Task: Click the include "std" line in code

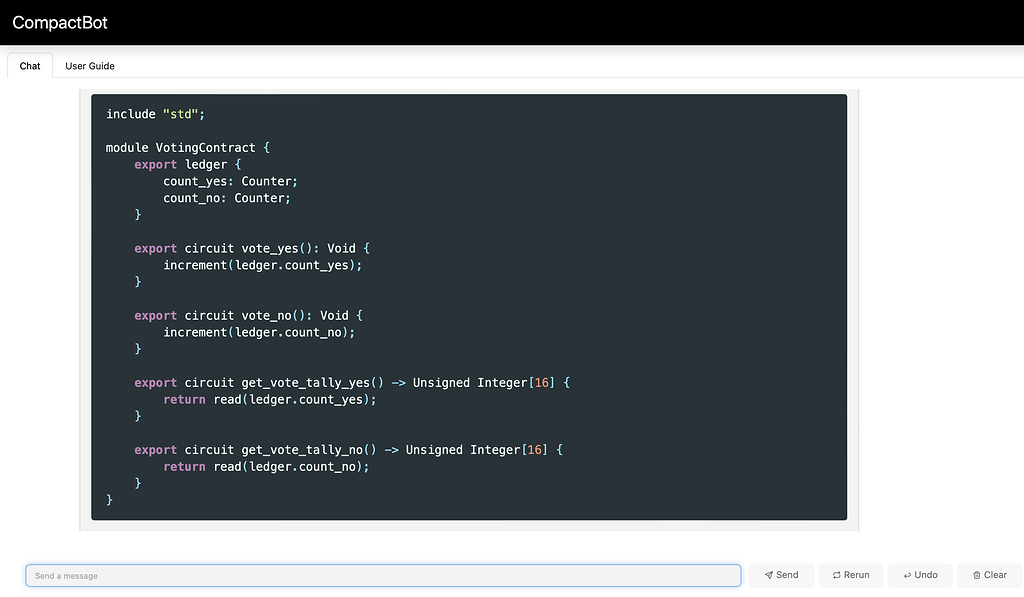Action: (x=155, y=113)
